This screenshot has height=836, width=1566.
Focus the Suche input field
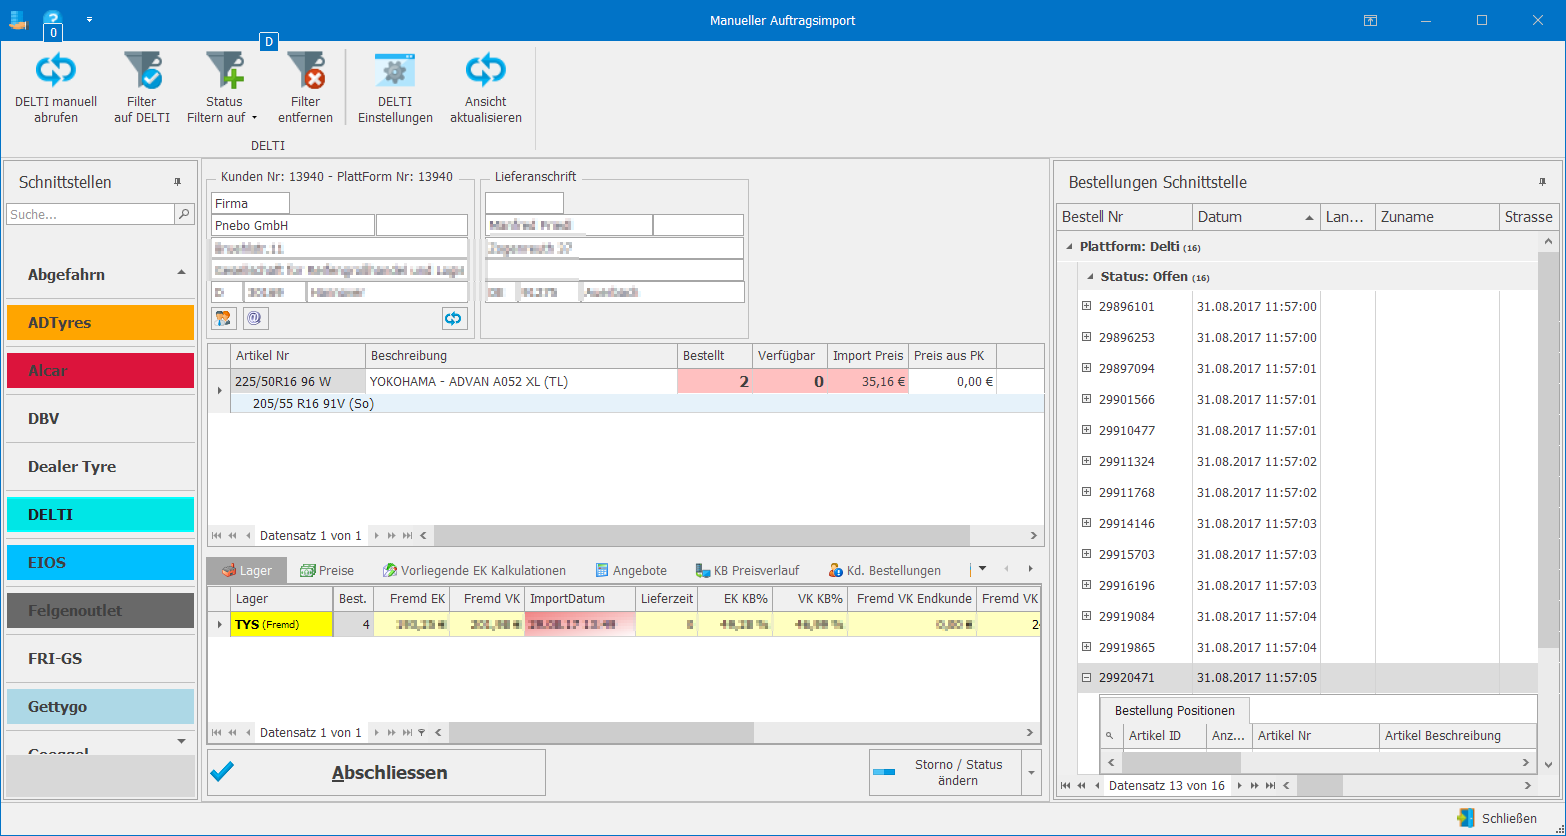click(90, 214)
